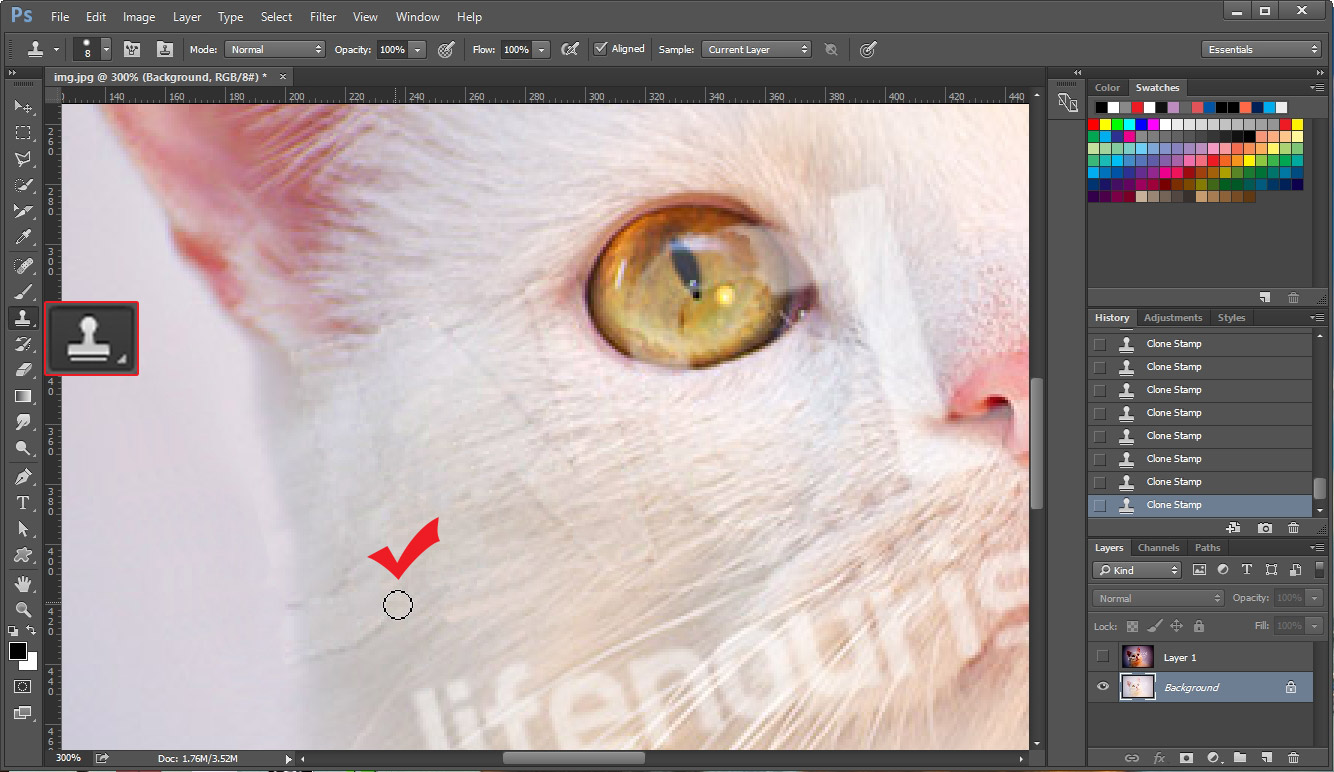Switch to the Channels tab
Viewport: 1334px width, 772px height.
(1159, 548)
